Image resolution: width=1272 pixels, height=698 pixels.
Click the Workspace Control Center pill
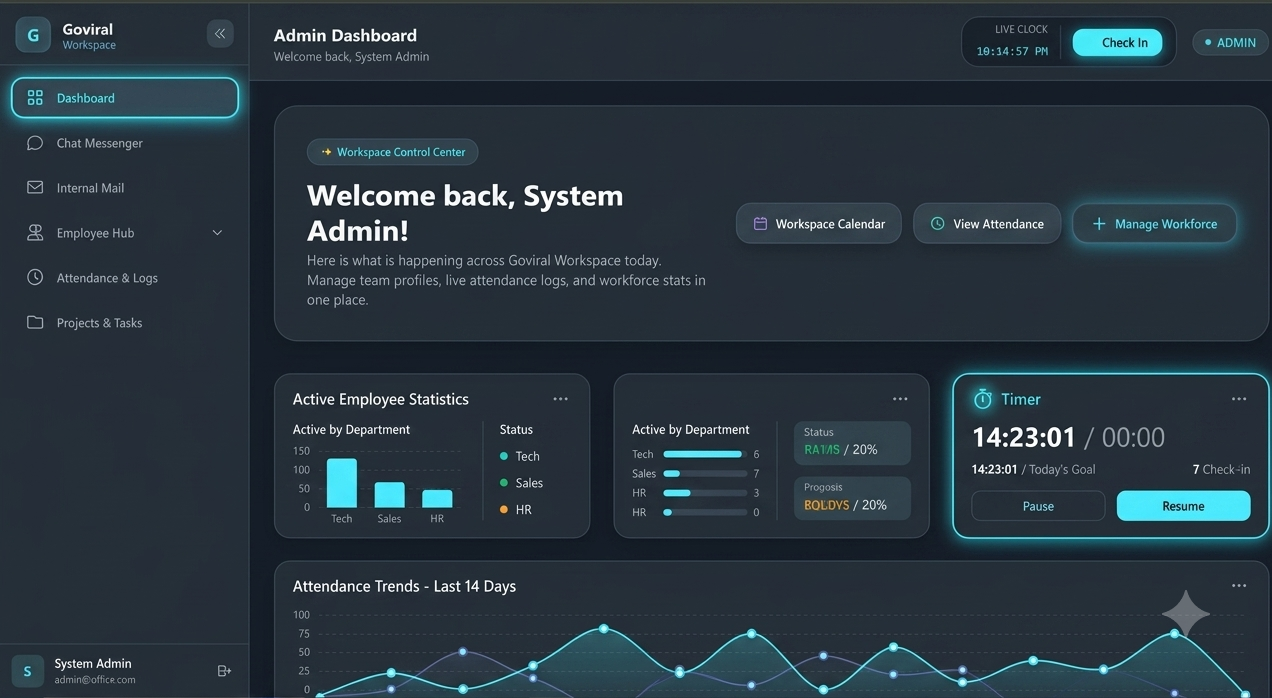click(x=393, y=152)
